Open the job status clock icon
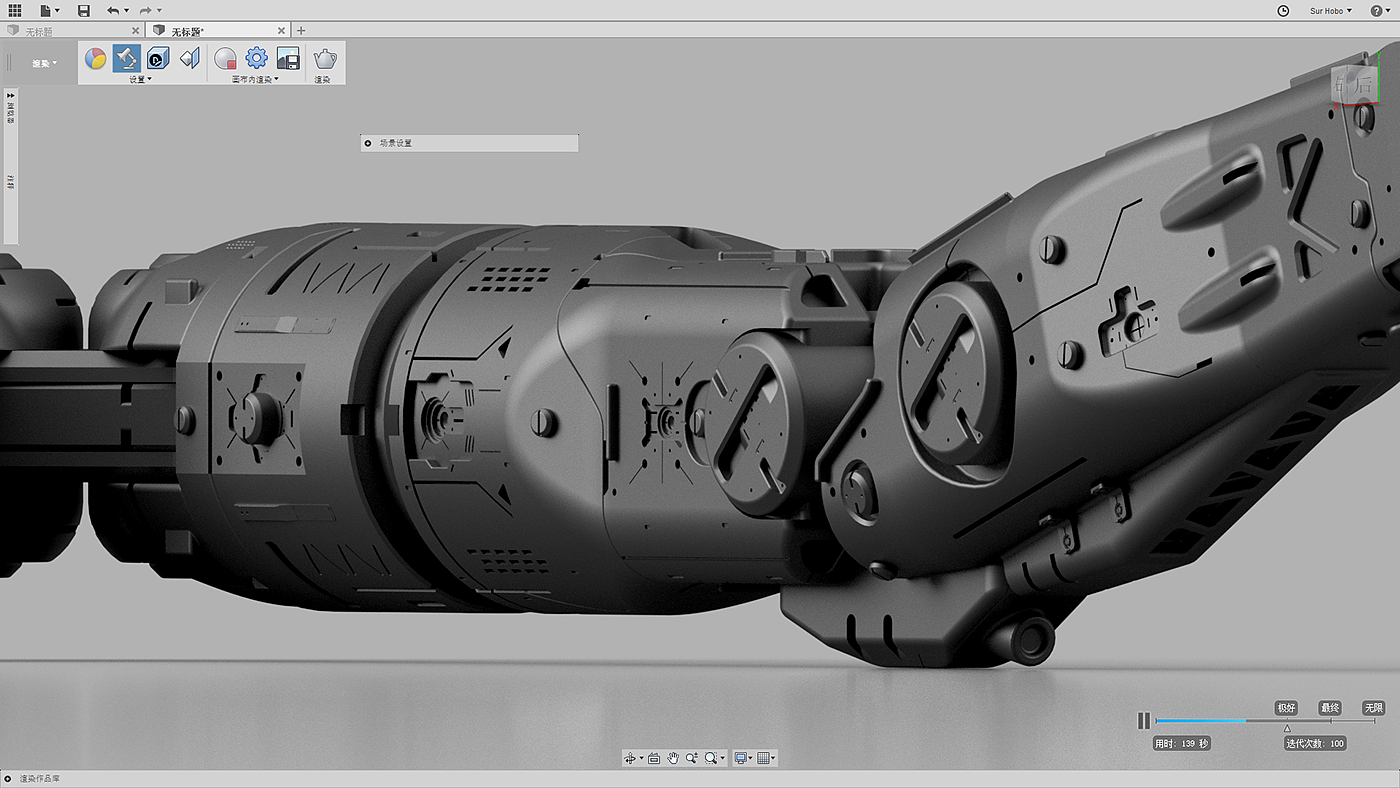Screen dimensions: 1400x788 1284,10
